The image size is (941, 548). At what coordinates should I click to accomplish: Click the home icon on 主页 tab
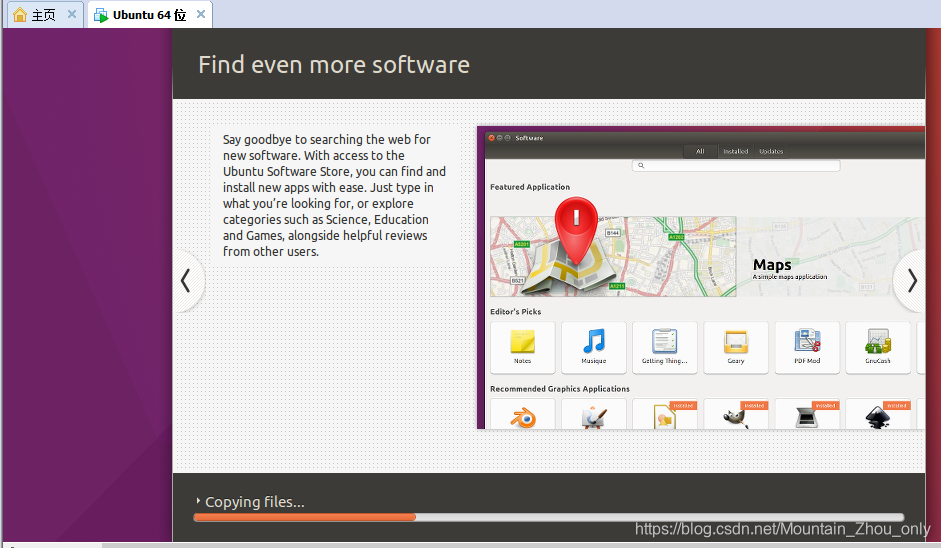click(20, 14)
